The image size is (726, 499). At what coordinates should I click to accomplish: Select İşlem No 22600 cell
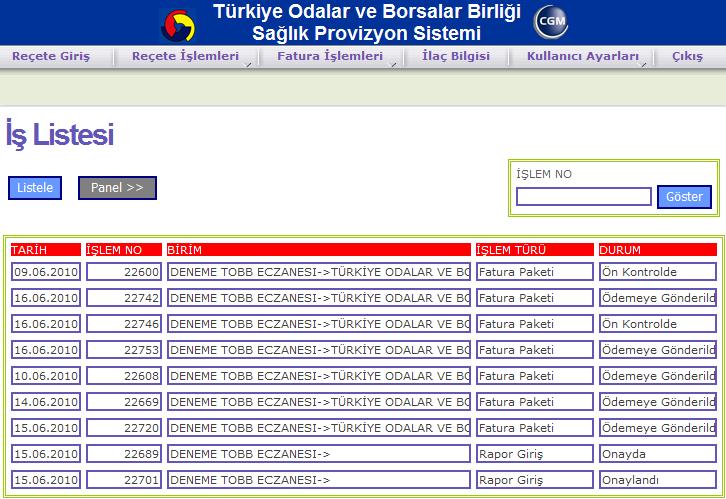click(124, 272)
